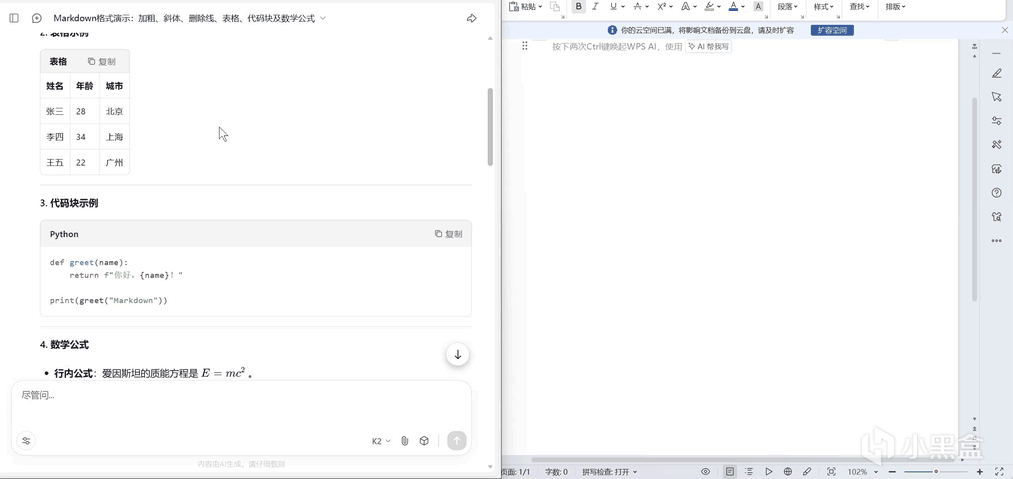Viewport: 1013px width, 479px height.
Task: Toggle character shading A icon
Action: [x=758, y=6]
